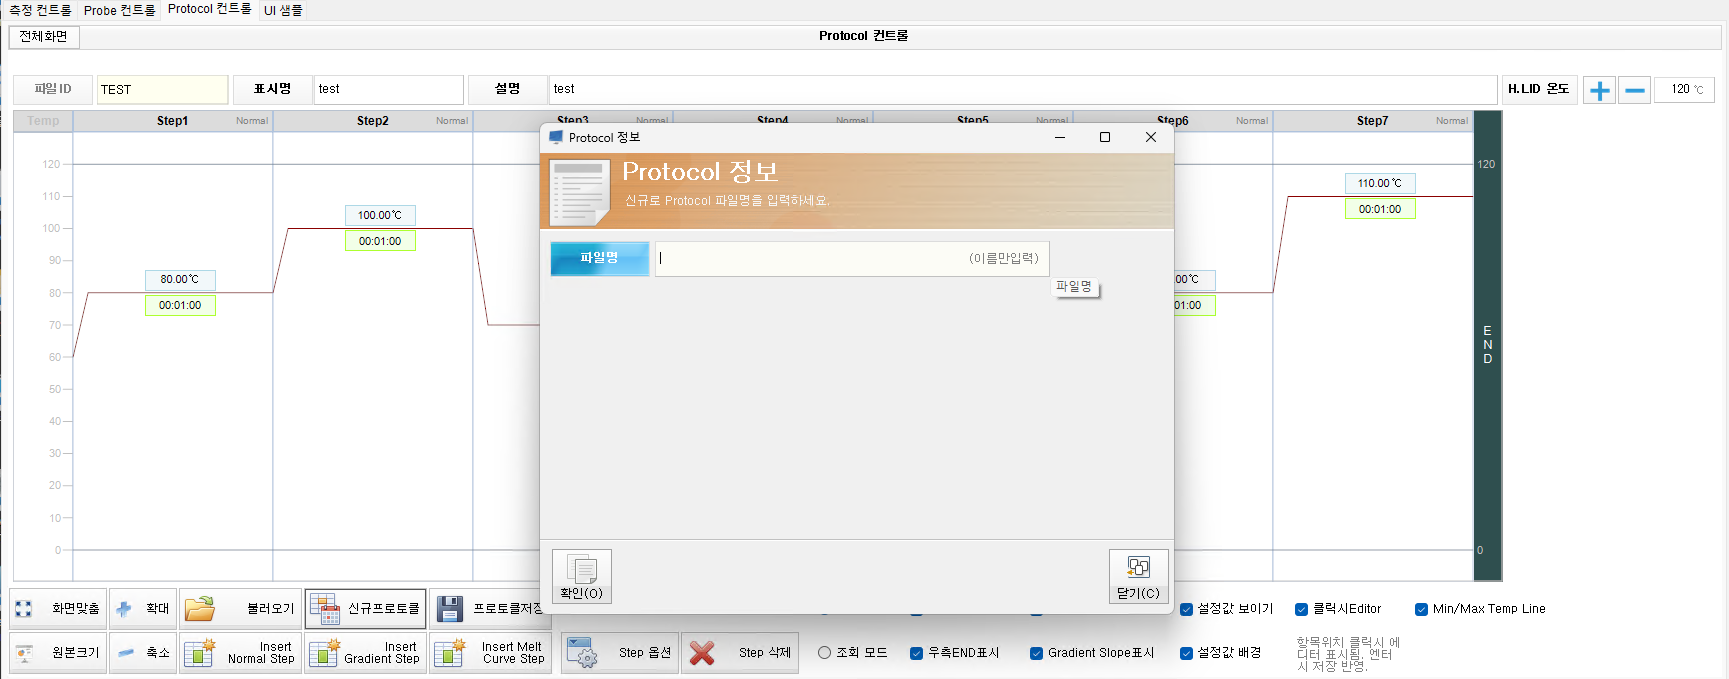The width and height of the screenshot is (1729, 679).
Task: Increase the H.LID temperature with the plus
Action: (1599, 90)
